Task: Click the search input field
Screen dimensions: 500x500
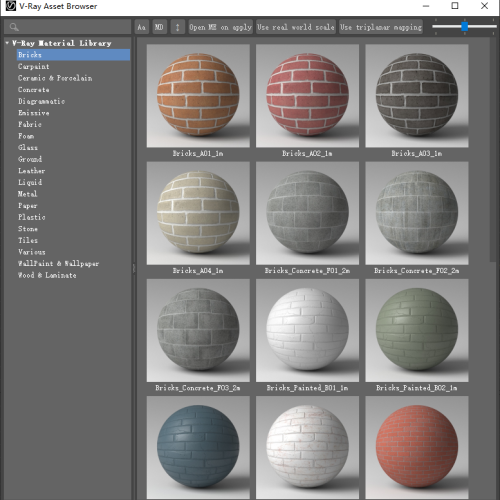Action: point(68,27)
